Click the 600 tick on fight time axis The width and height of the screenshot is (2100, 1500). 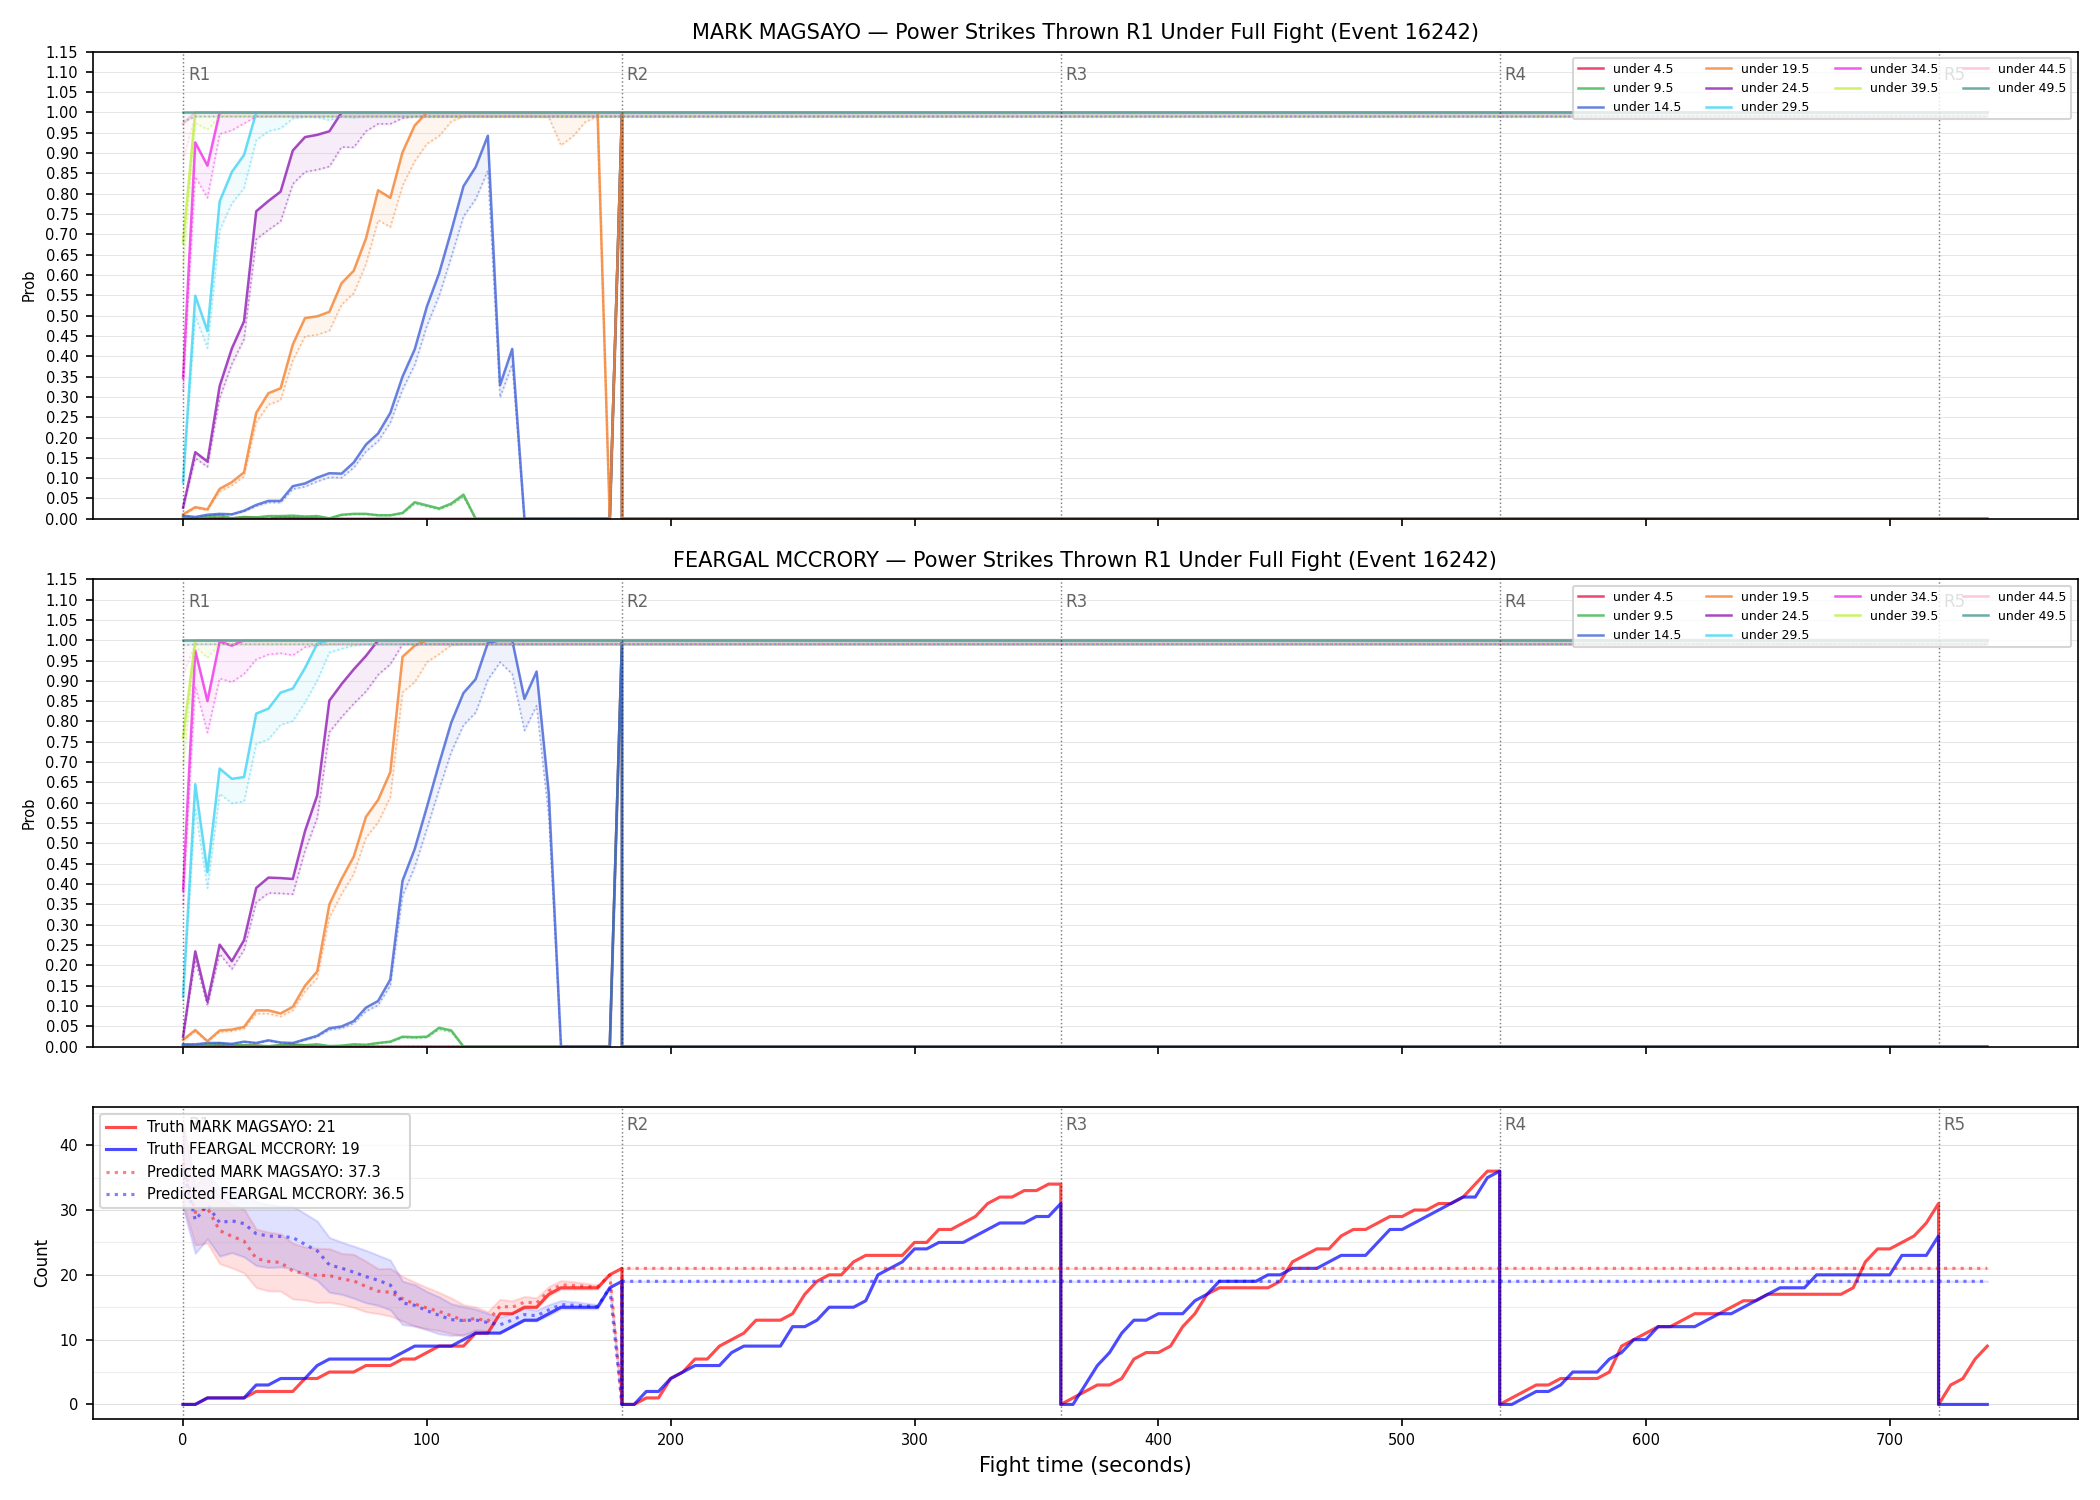[1646, 1440]
